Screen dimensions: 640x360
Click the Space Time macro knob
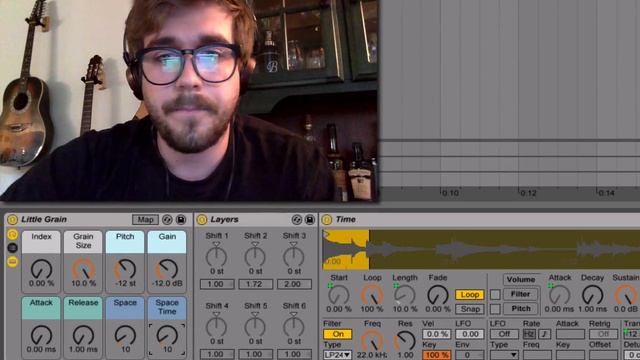167,335
